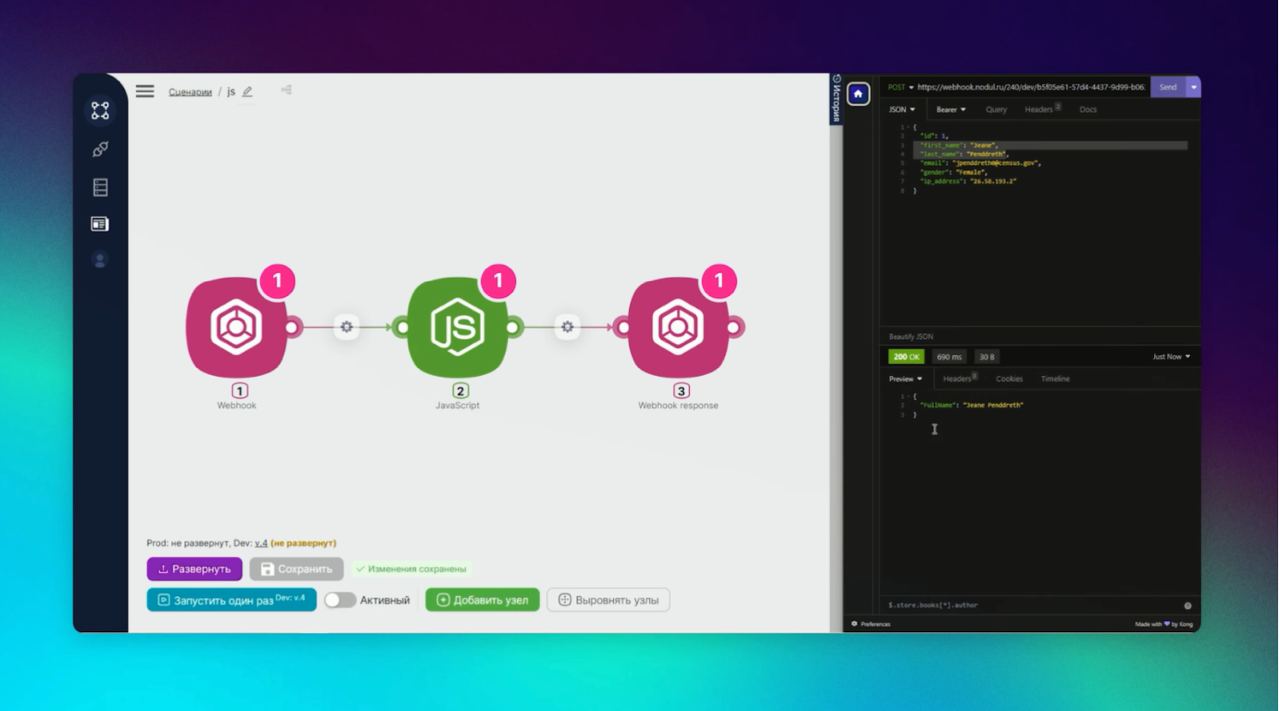This screenshot has width=1280, height=711.
Task: Click the JavaScript label under node 2
Action: (x=458, y=405)
